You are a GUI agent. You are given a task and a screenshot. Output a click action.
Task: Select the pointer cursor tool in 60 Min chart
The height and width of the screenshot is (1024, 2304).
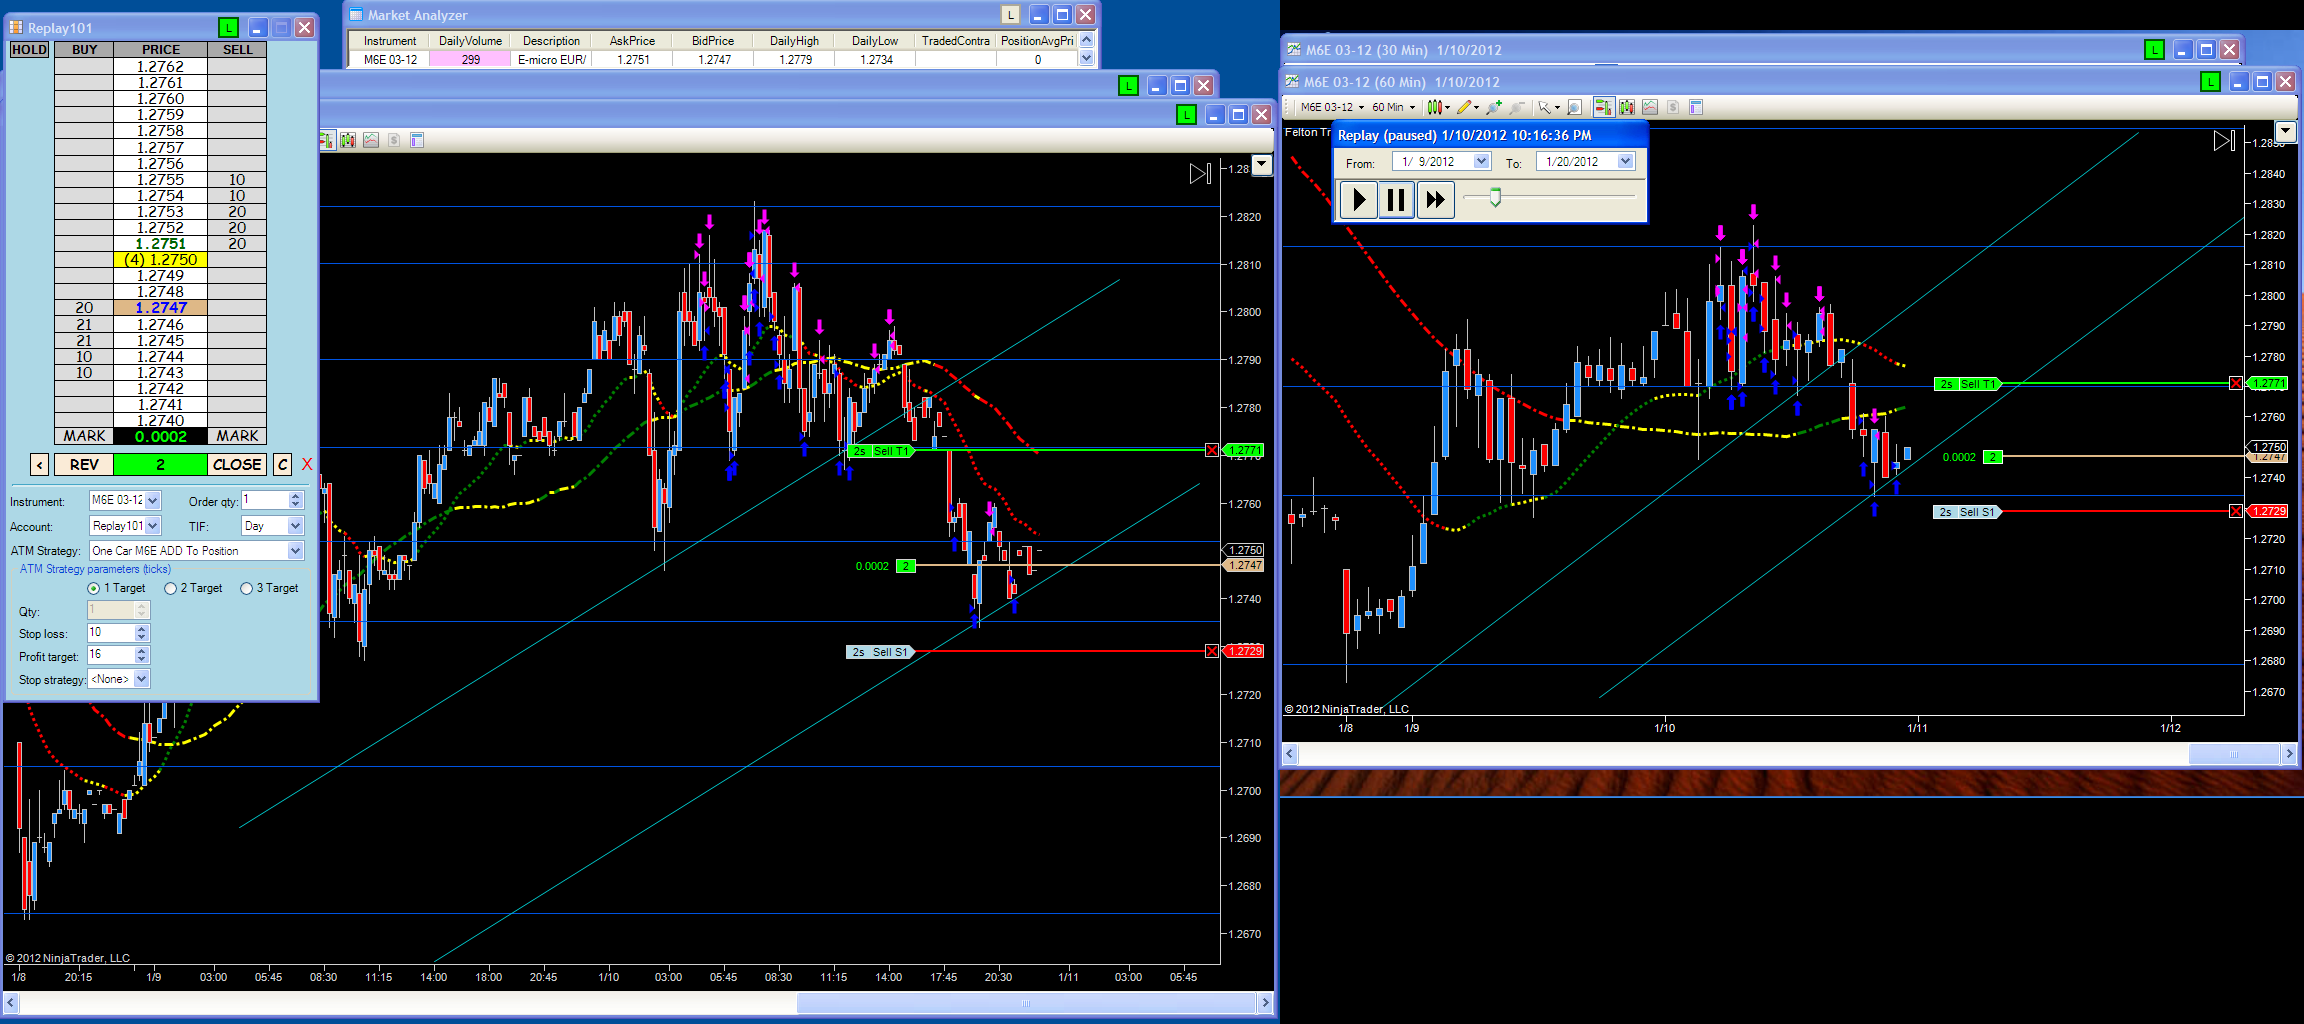[1548, 107]
